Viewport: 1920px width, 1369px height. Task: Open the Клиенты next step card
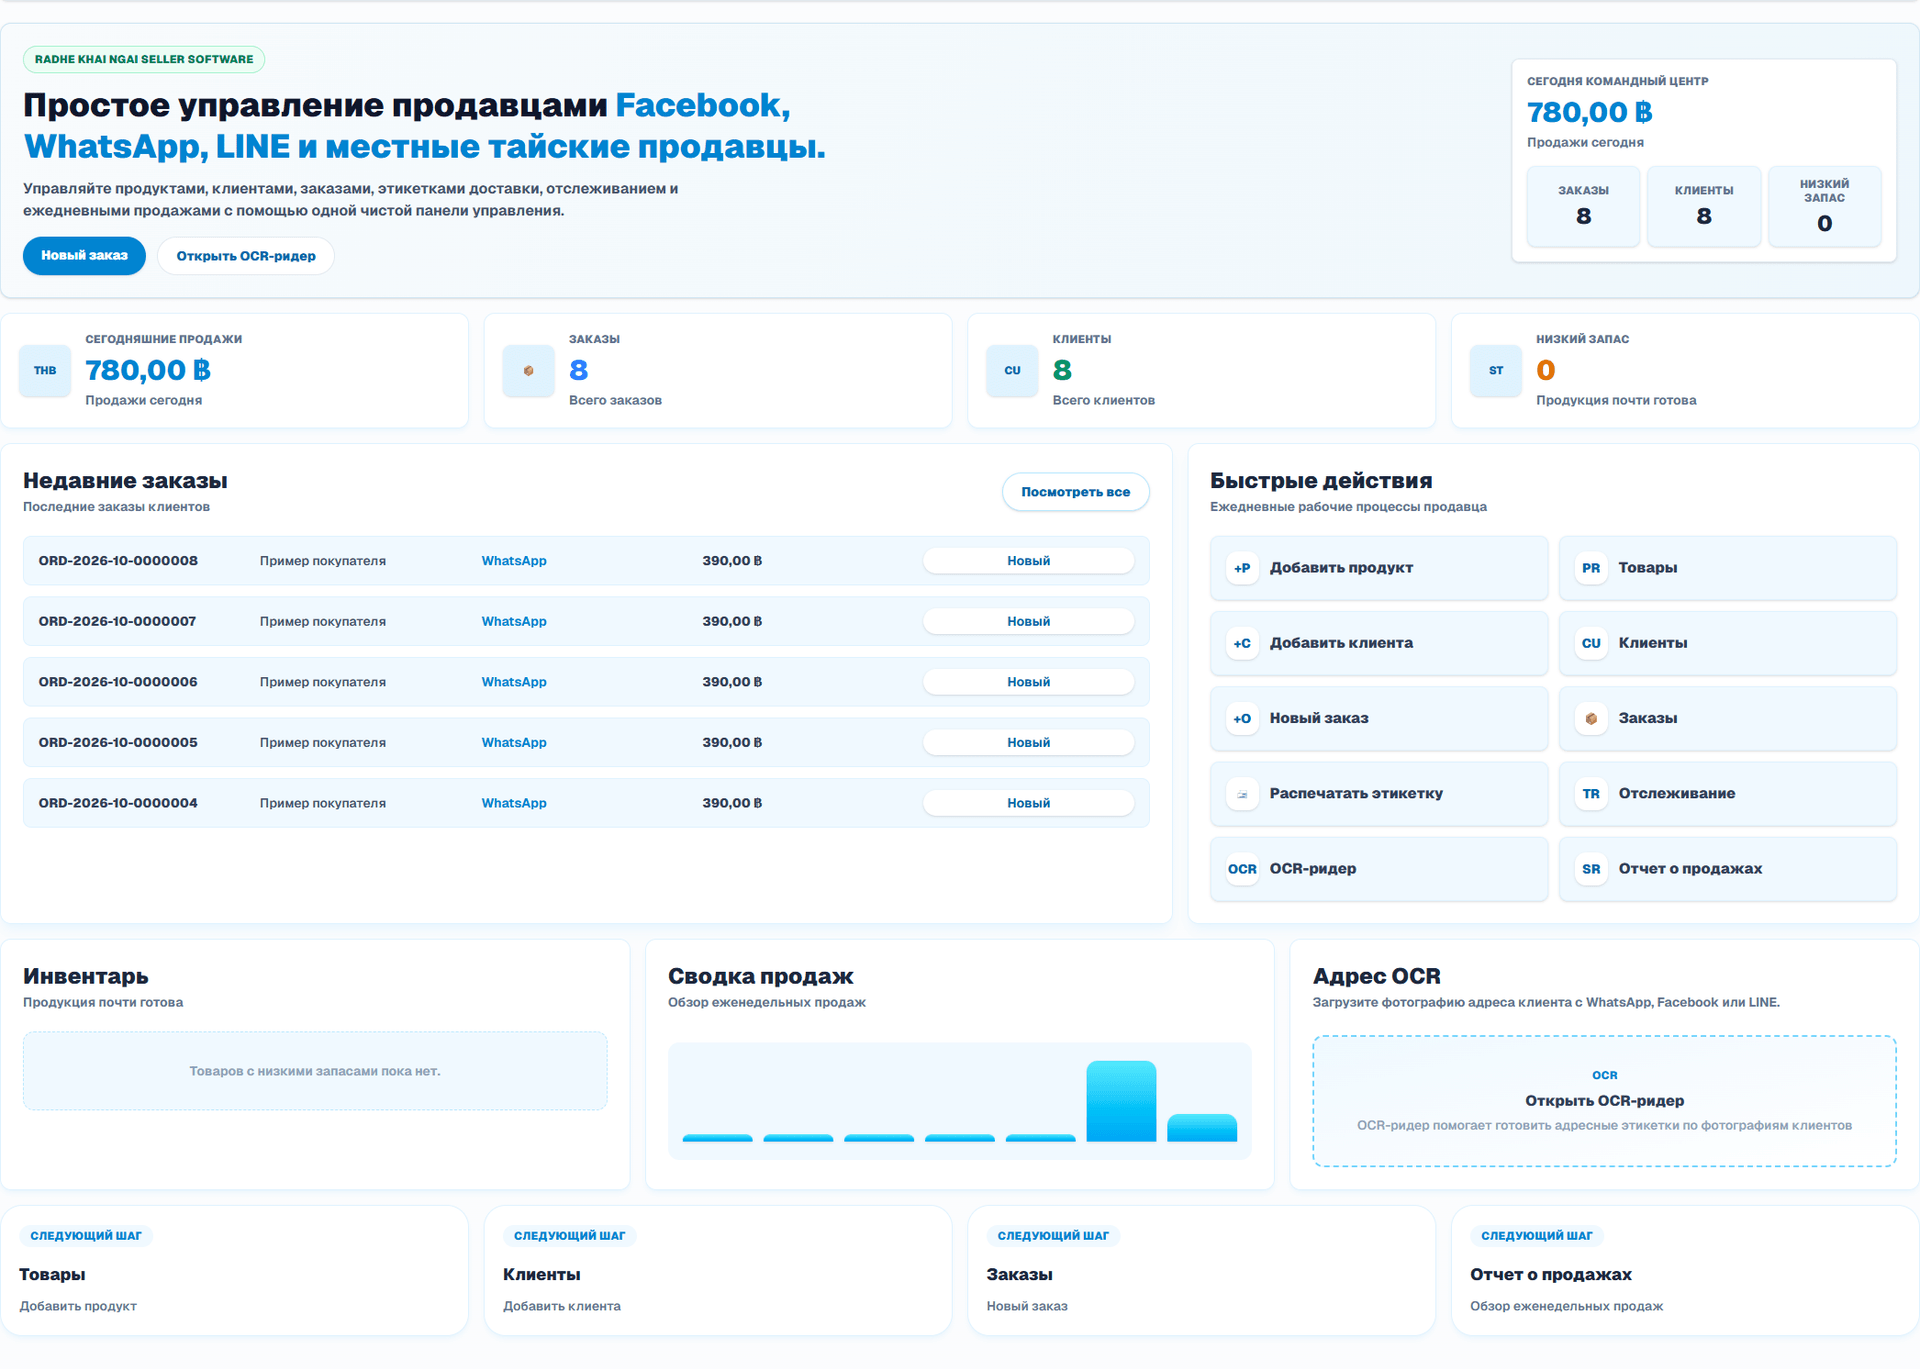[718, 1270]
